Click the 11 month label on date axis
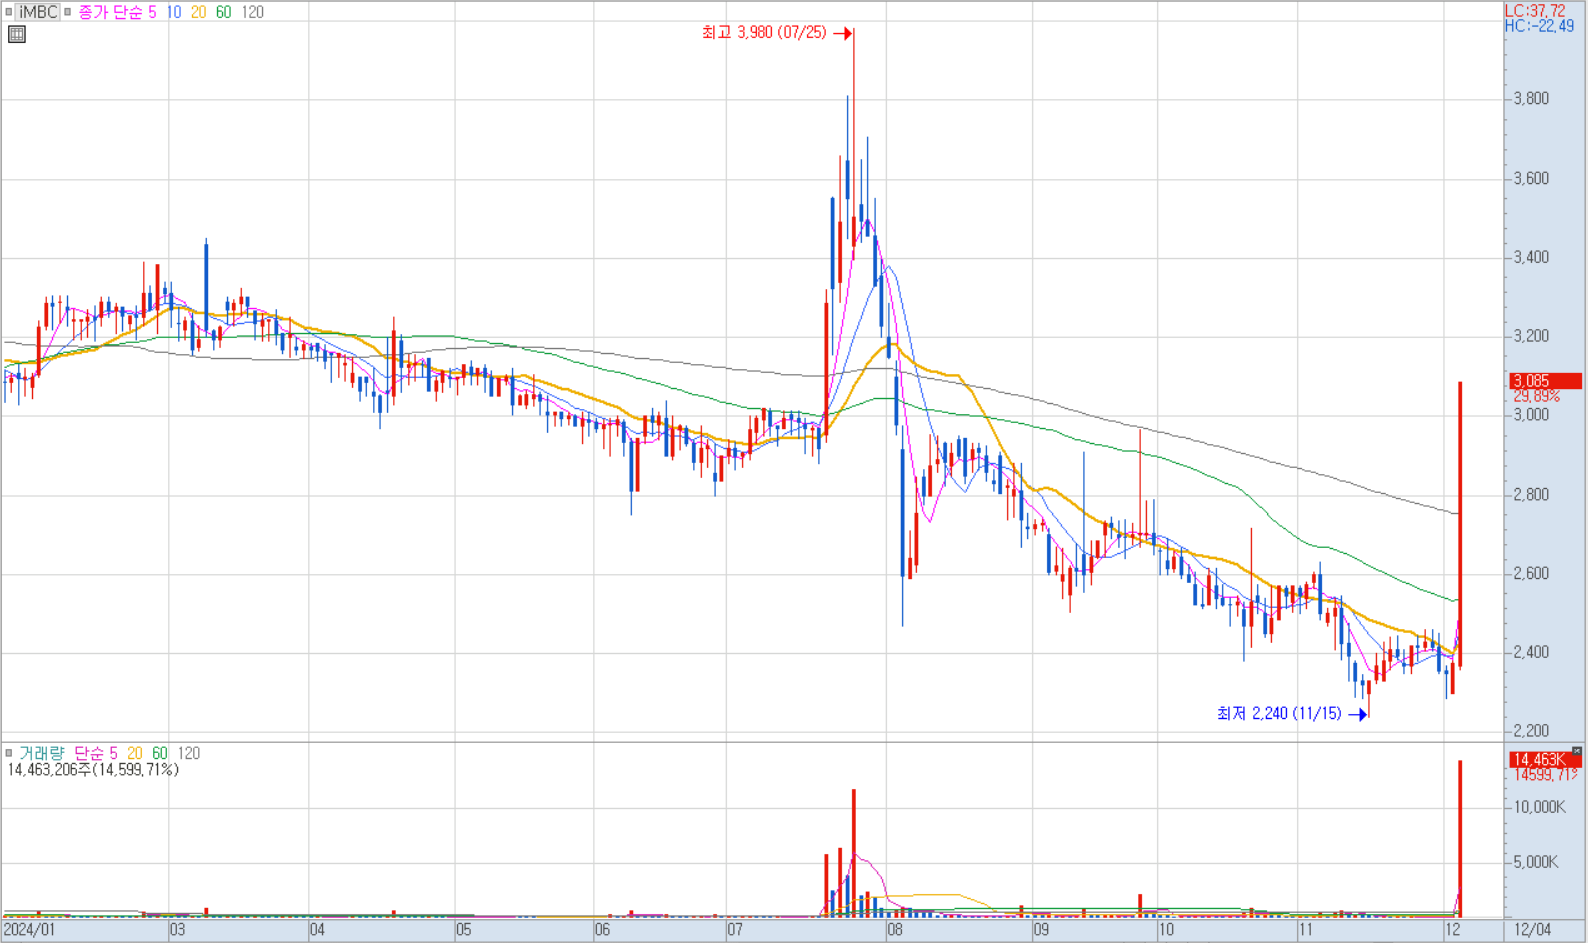Image resolution: width=1588 pixels, height=943 pixels. [1305, 930]
